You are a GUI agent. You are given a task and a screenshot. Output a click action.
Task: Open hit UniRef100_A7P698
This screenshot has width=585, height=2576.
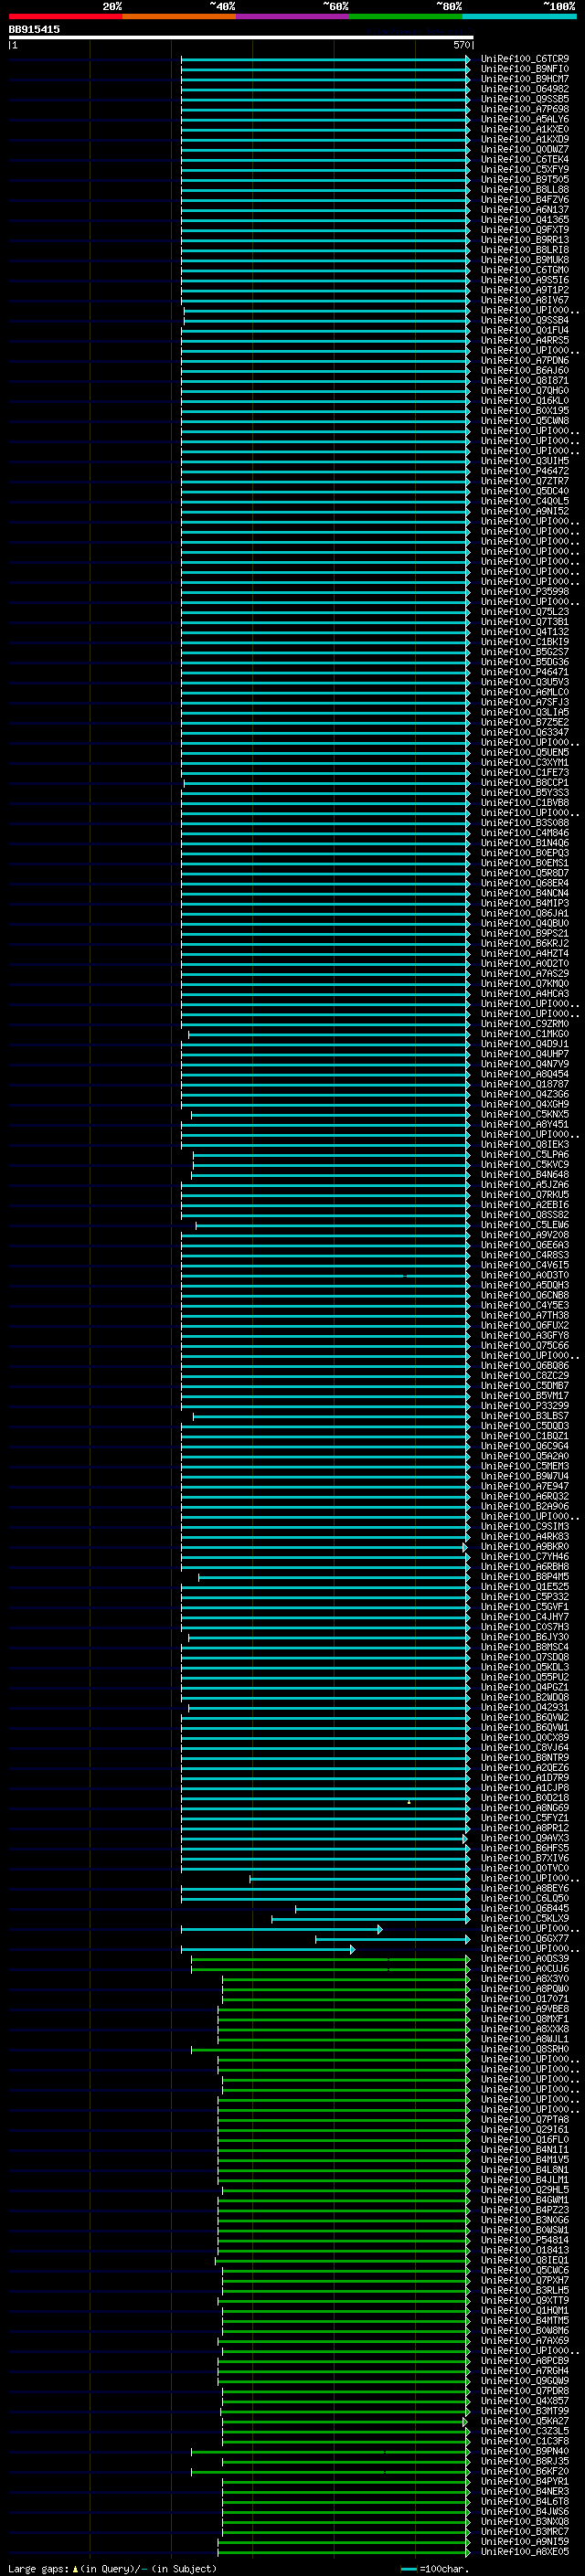pos(524,109)
